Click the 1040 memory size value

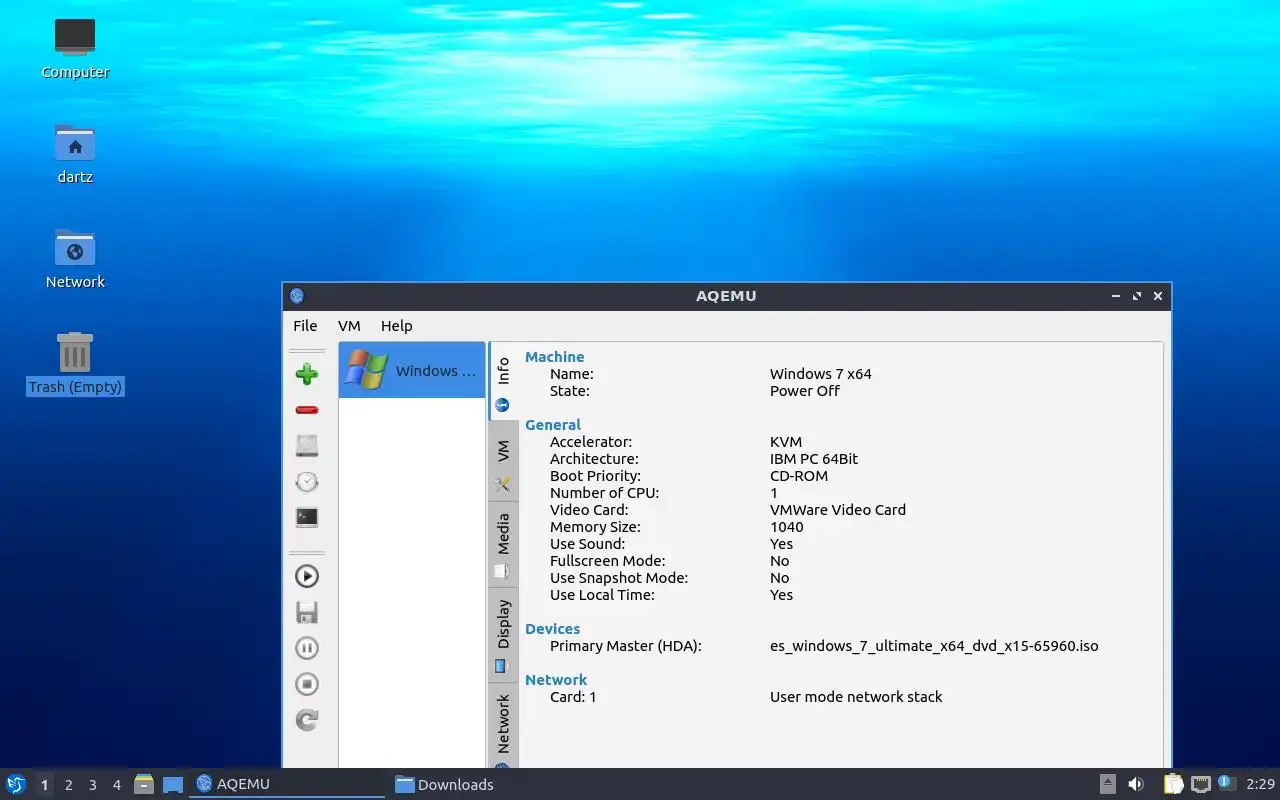click(787, 527)
